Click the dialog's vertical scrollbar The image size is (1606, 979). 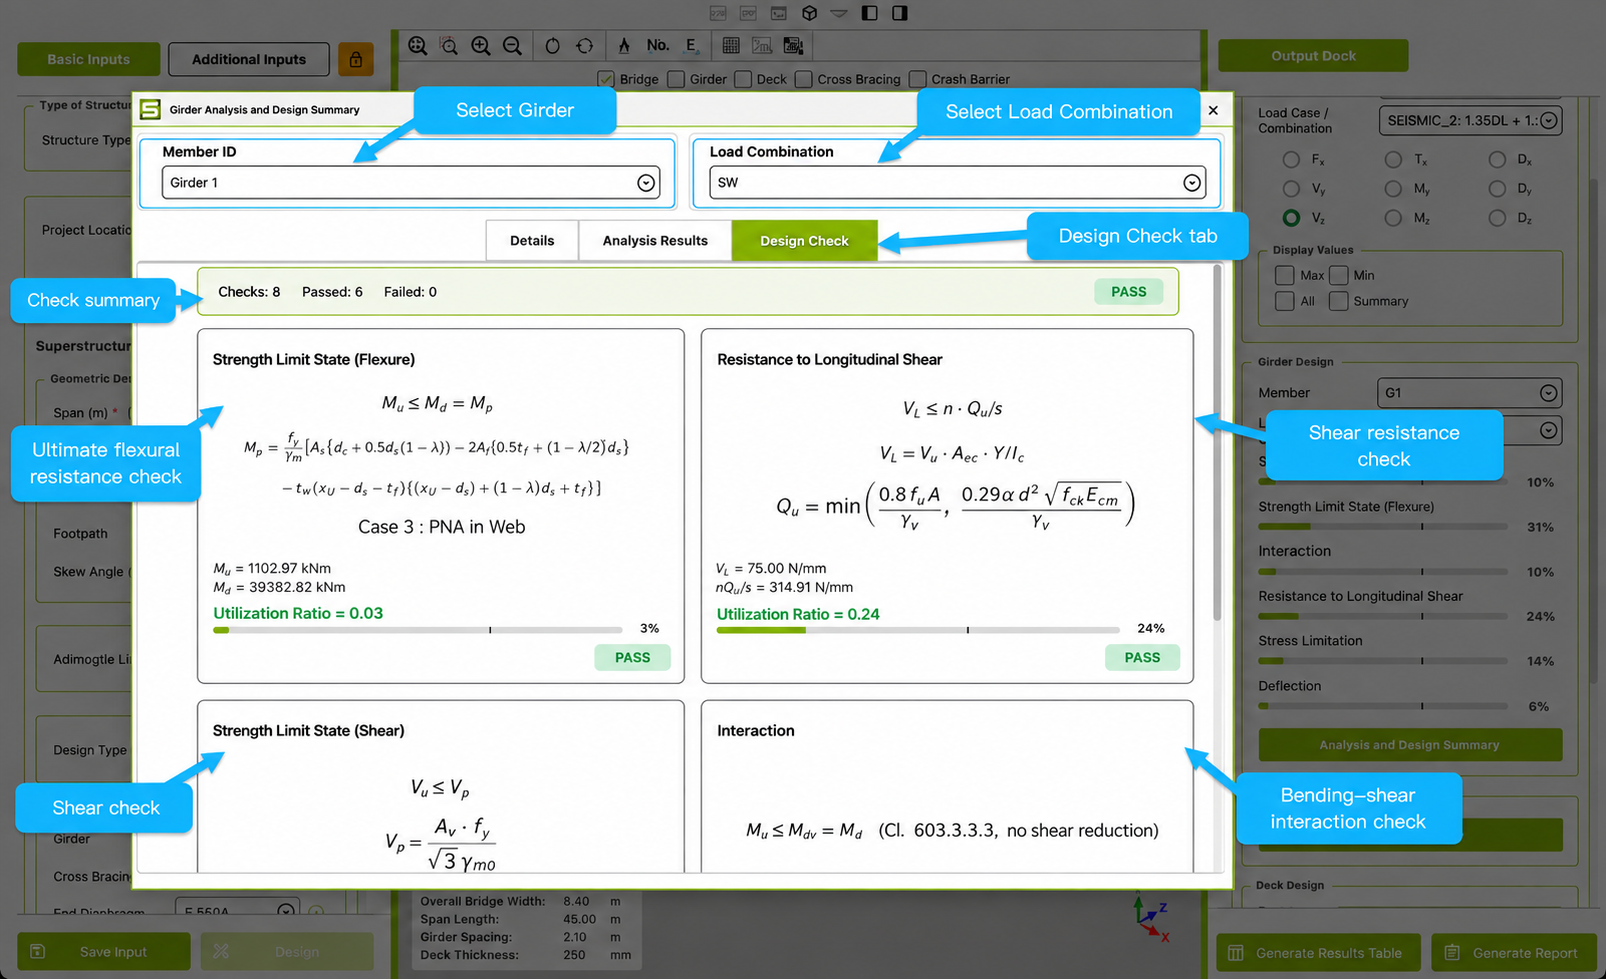[x=1217, y=443]
